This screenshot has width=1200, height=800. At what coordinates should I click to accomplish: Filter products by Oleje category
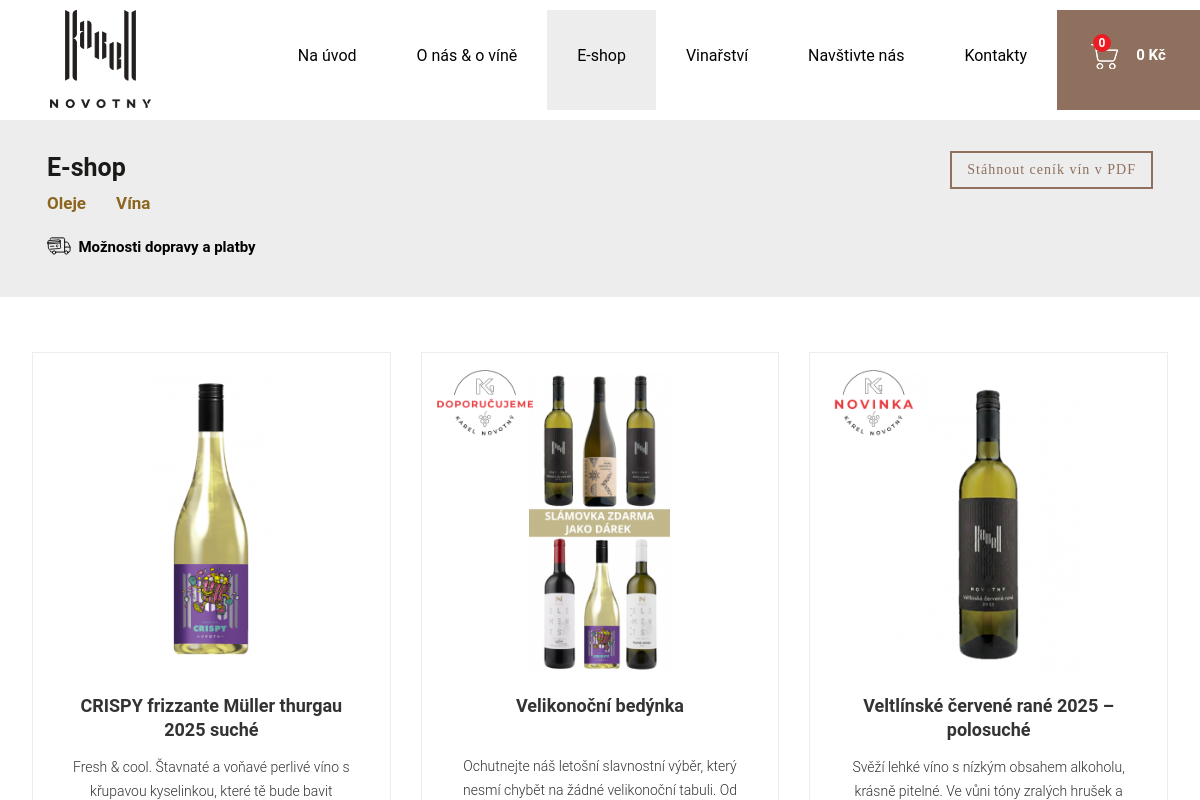point(66,204)
